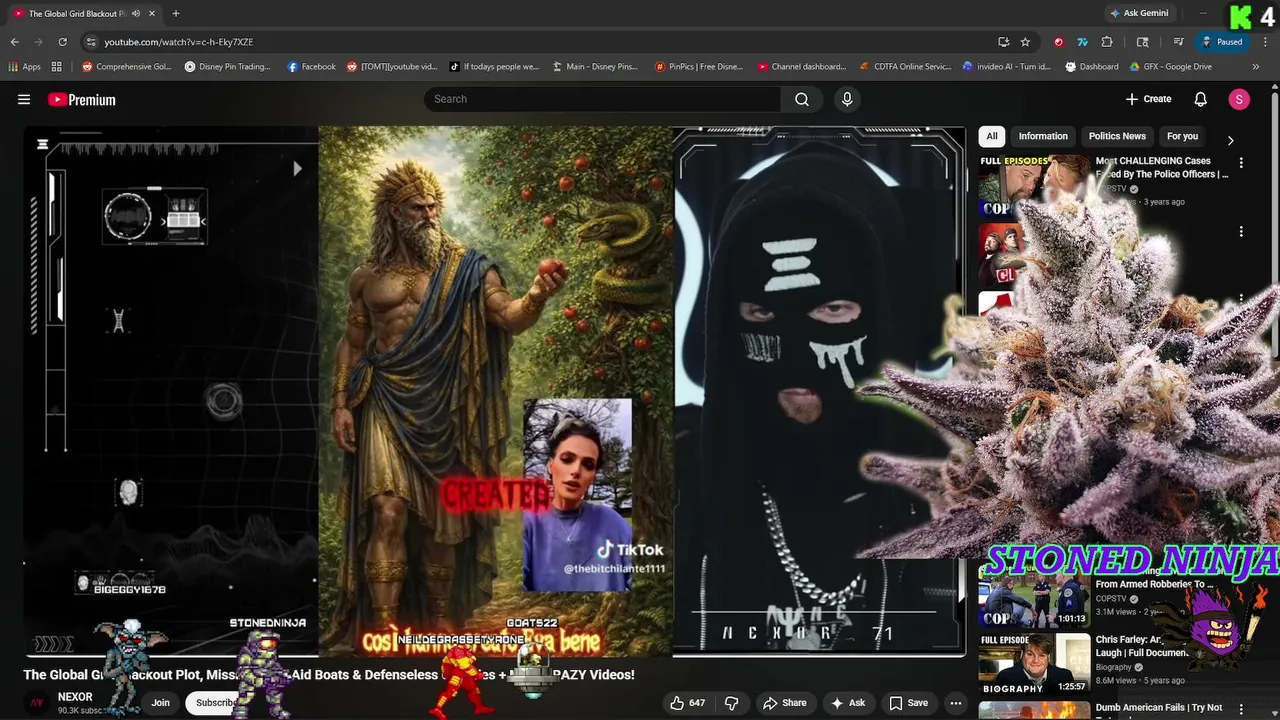Subscribe to the NEXOR channel

216,703
